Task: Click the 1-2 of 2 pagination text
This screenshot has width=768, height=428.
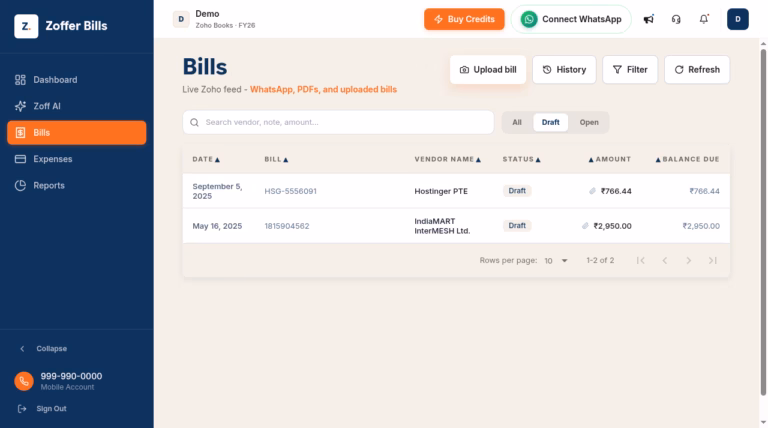Action: coord(600,261)
